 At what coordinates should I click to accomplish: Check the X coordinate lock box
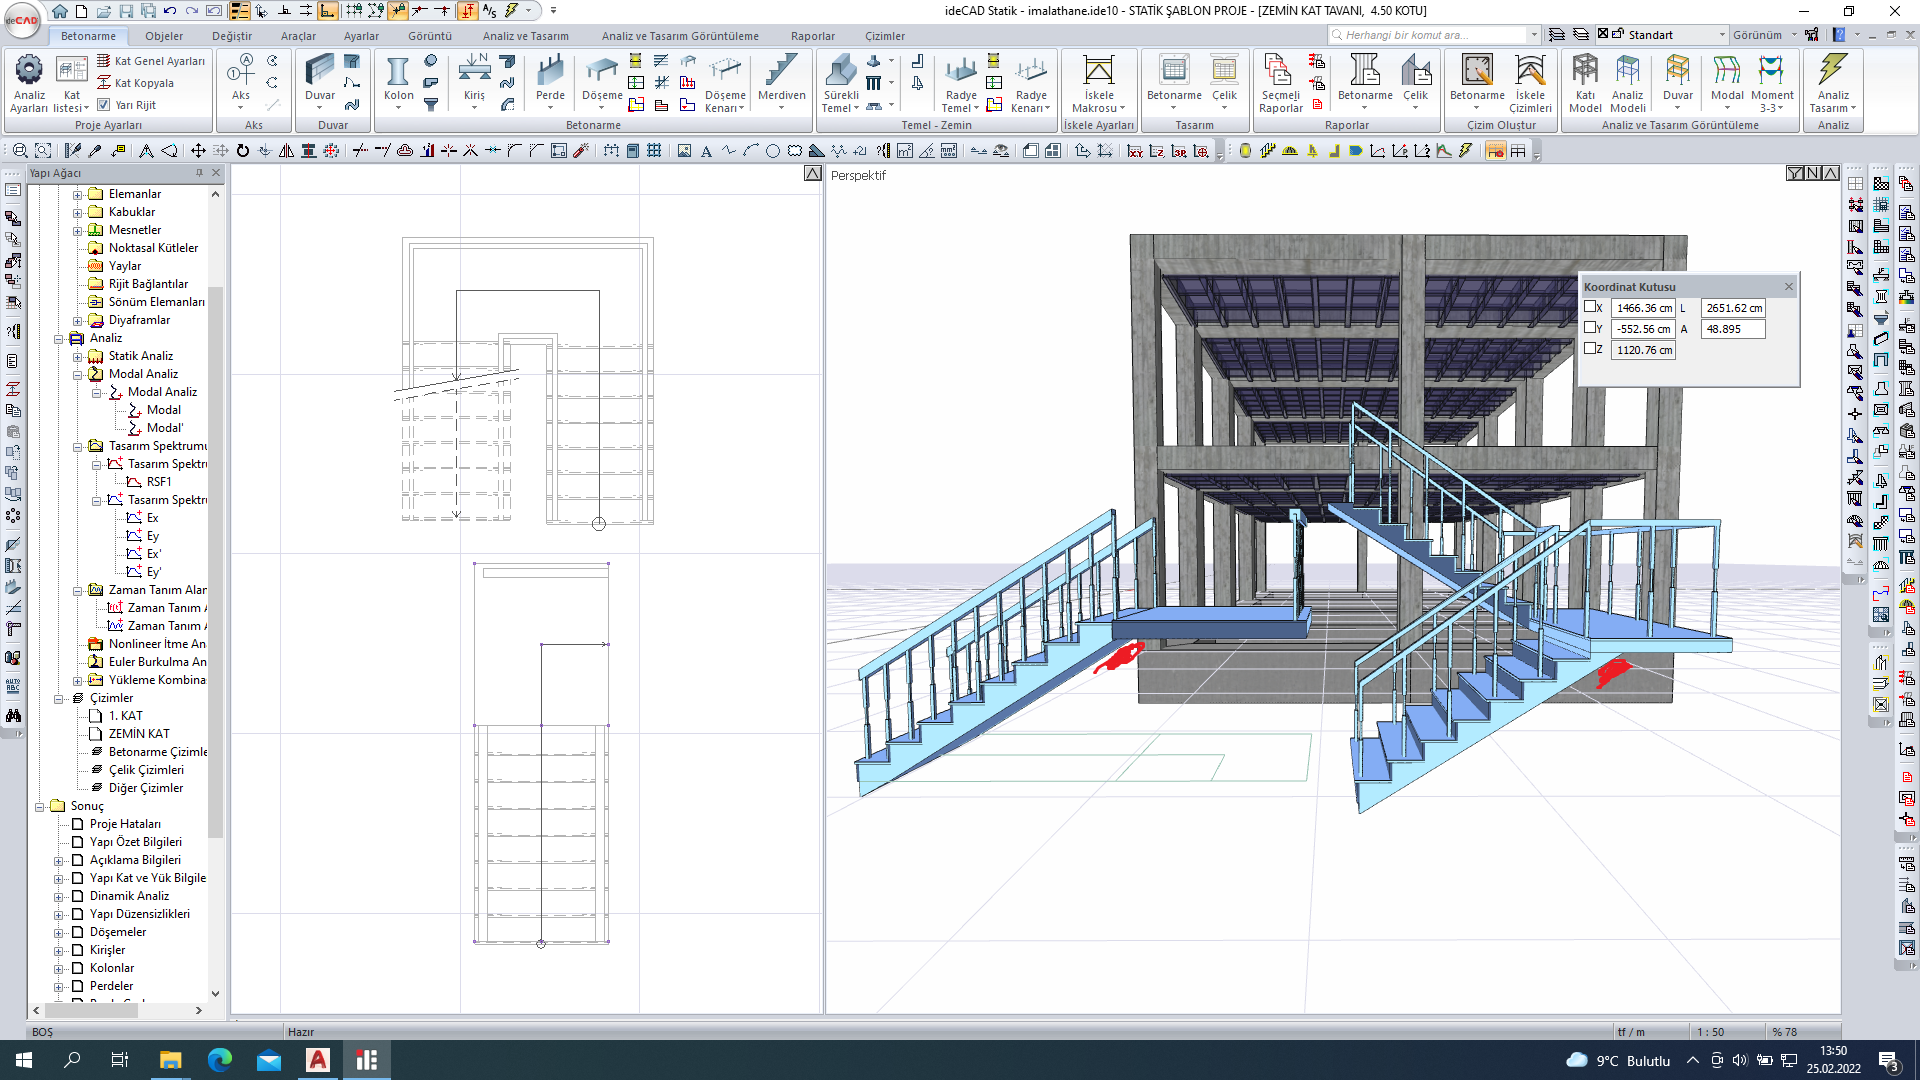point(1590,307)
